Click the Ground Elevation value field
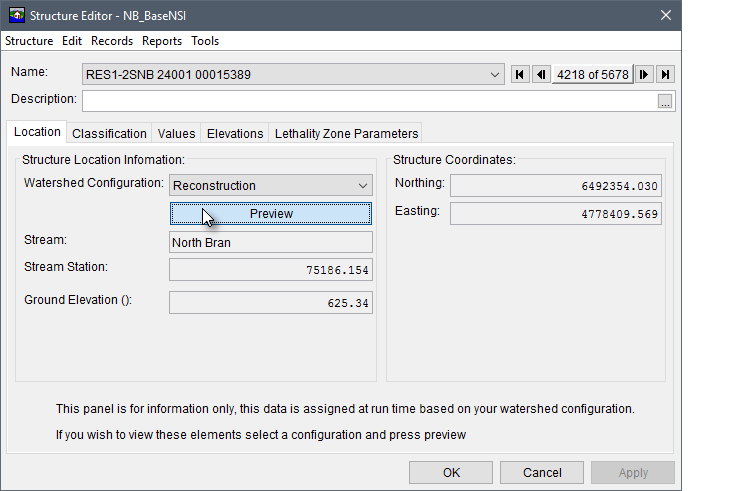738x491 pixels. click(271, 303)
